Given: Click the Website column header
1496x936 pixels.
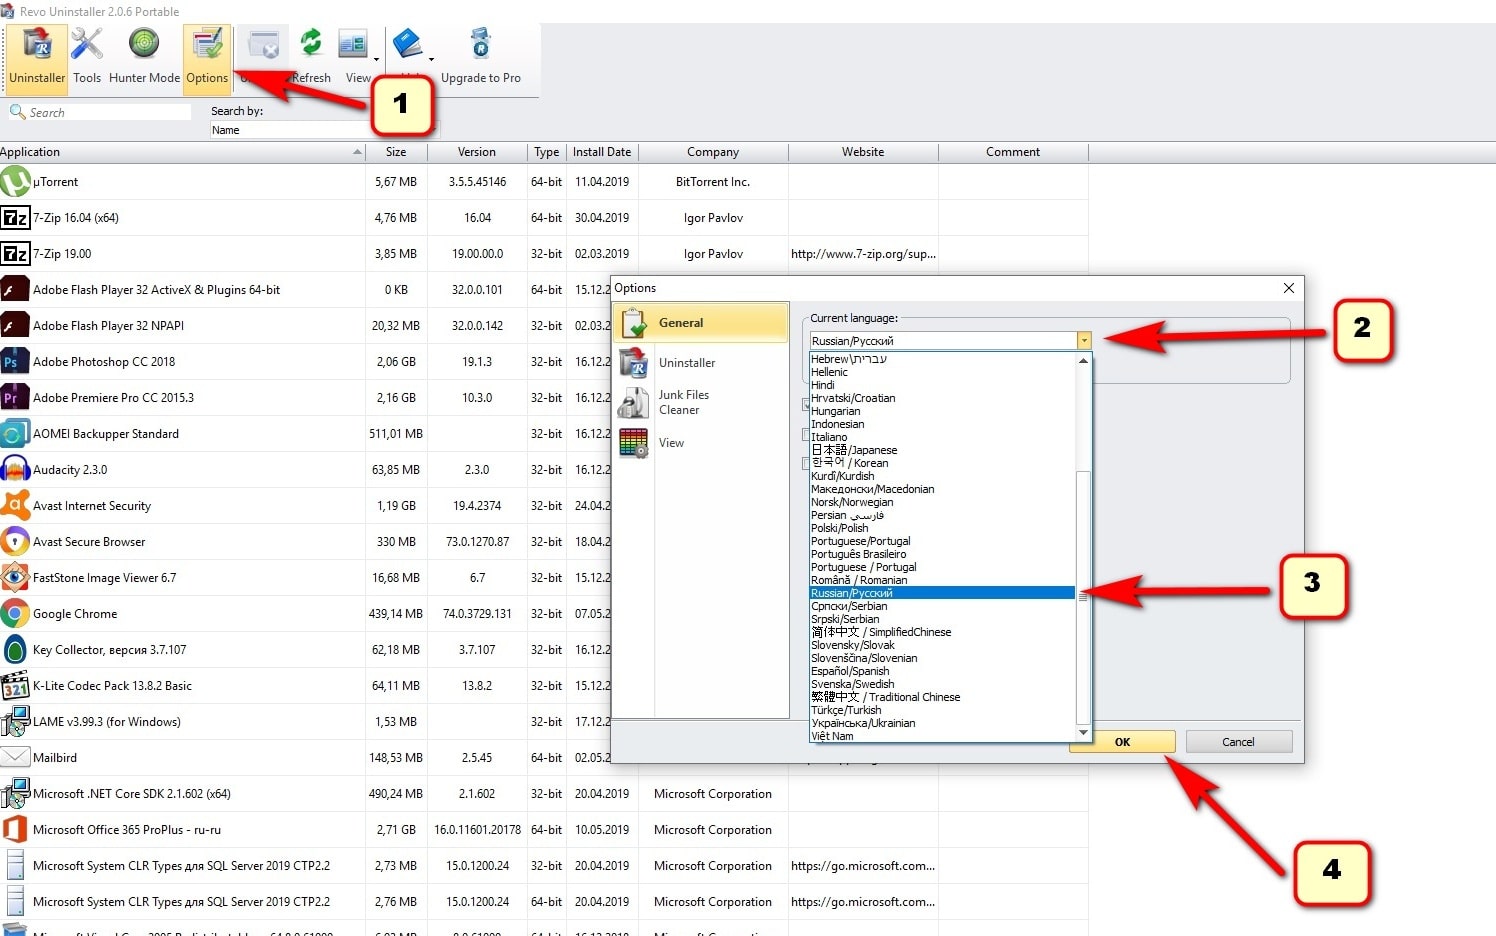Looking at the screenshot, I should (x=863, y=152).
